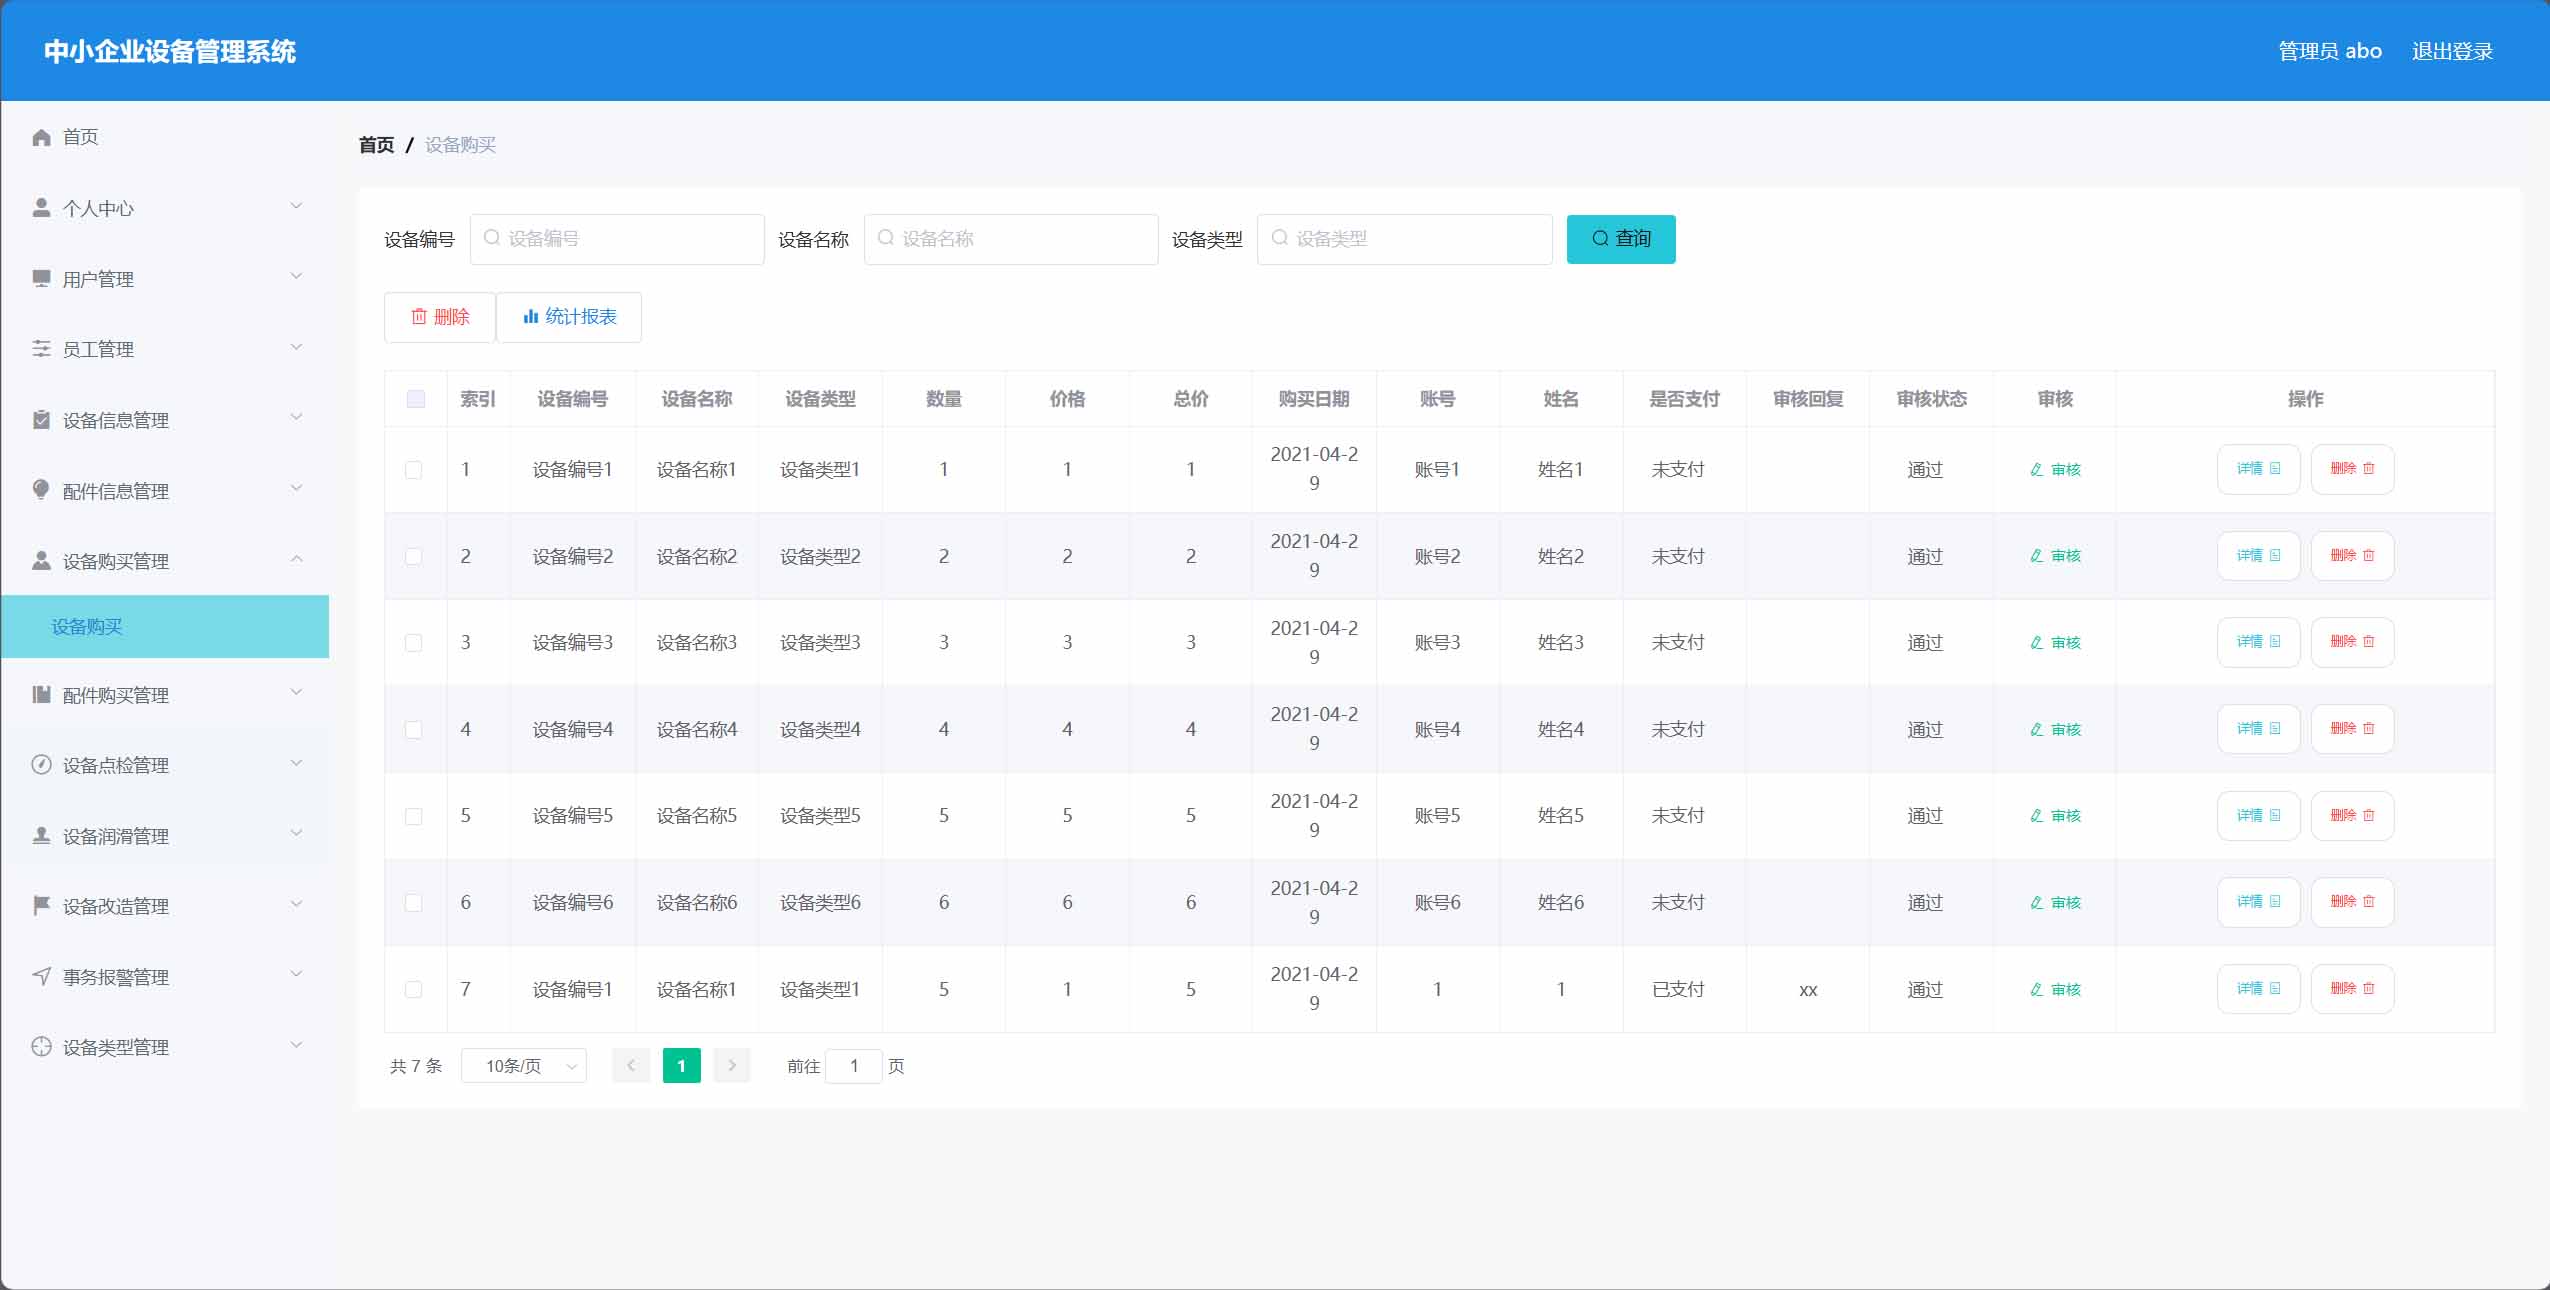
Task: Delete row index 7 with 删除 button
Action: (2352, 989)
